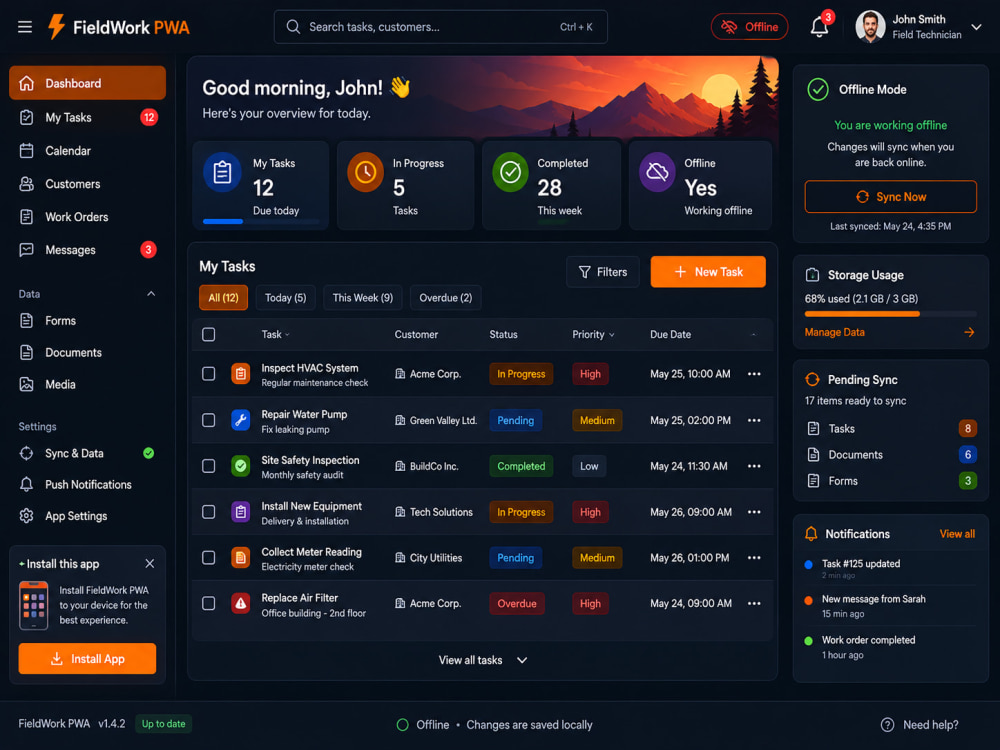The image size is (1000, 750).
Task: Open Calendar in the sidebar
Action: point(87,151)
